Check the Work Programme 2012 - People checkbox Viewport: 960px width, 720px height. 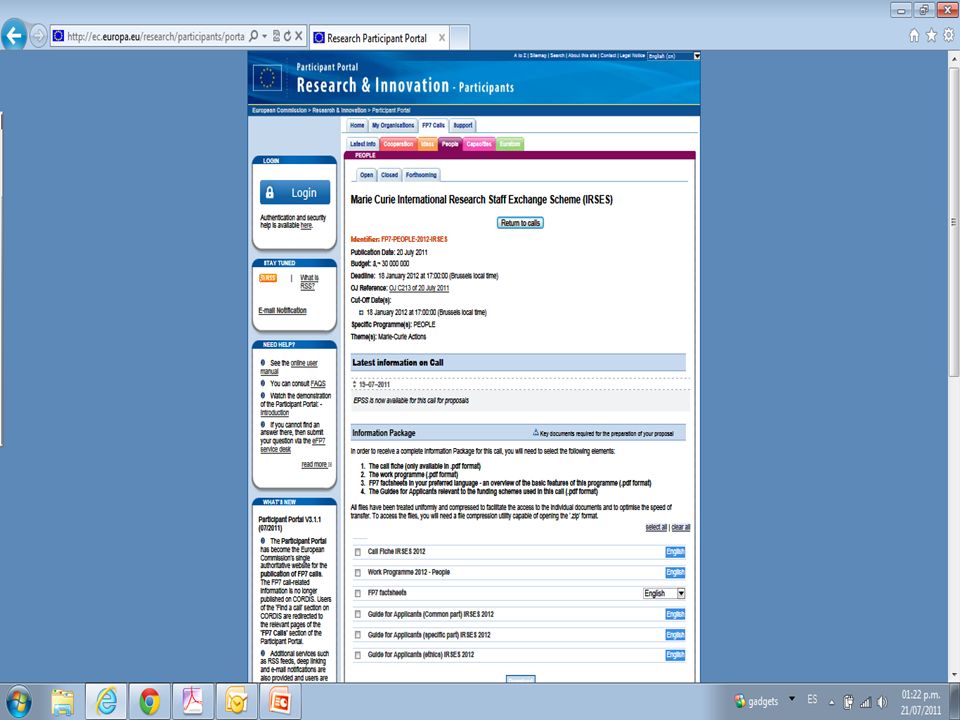358,573
